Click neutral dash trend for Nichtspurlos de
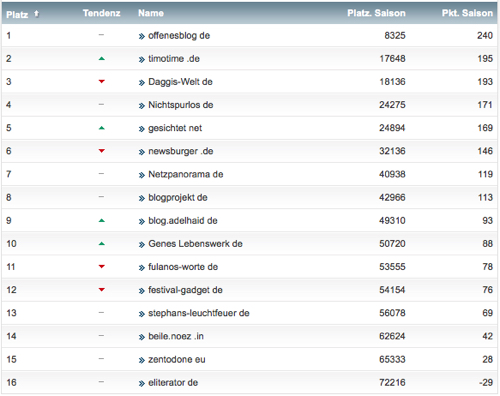The width and height of the screenshot is (500, 396). coord(101,104)
